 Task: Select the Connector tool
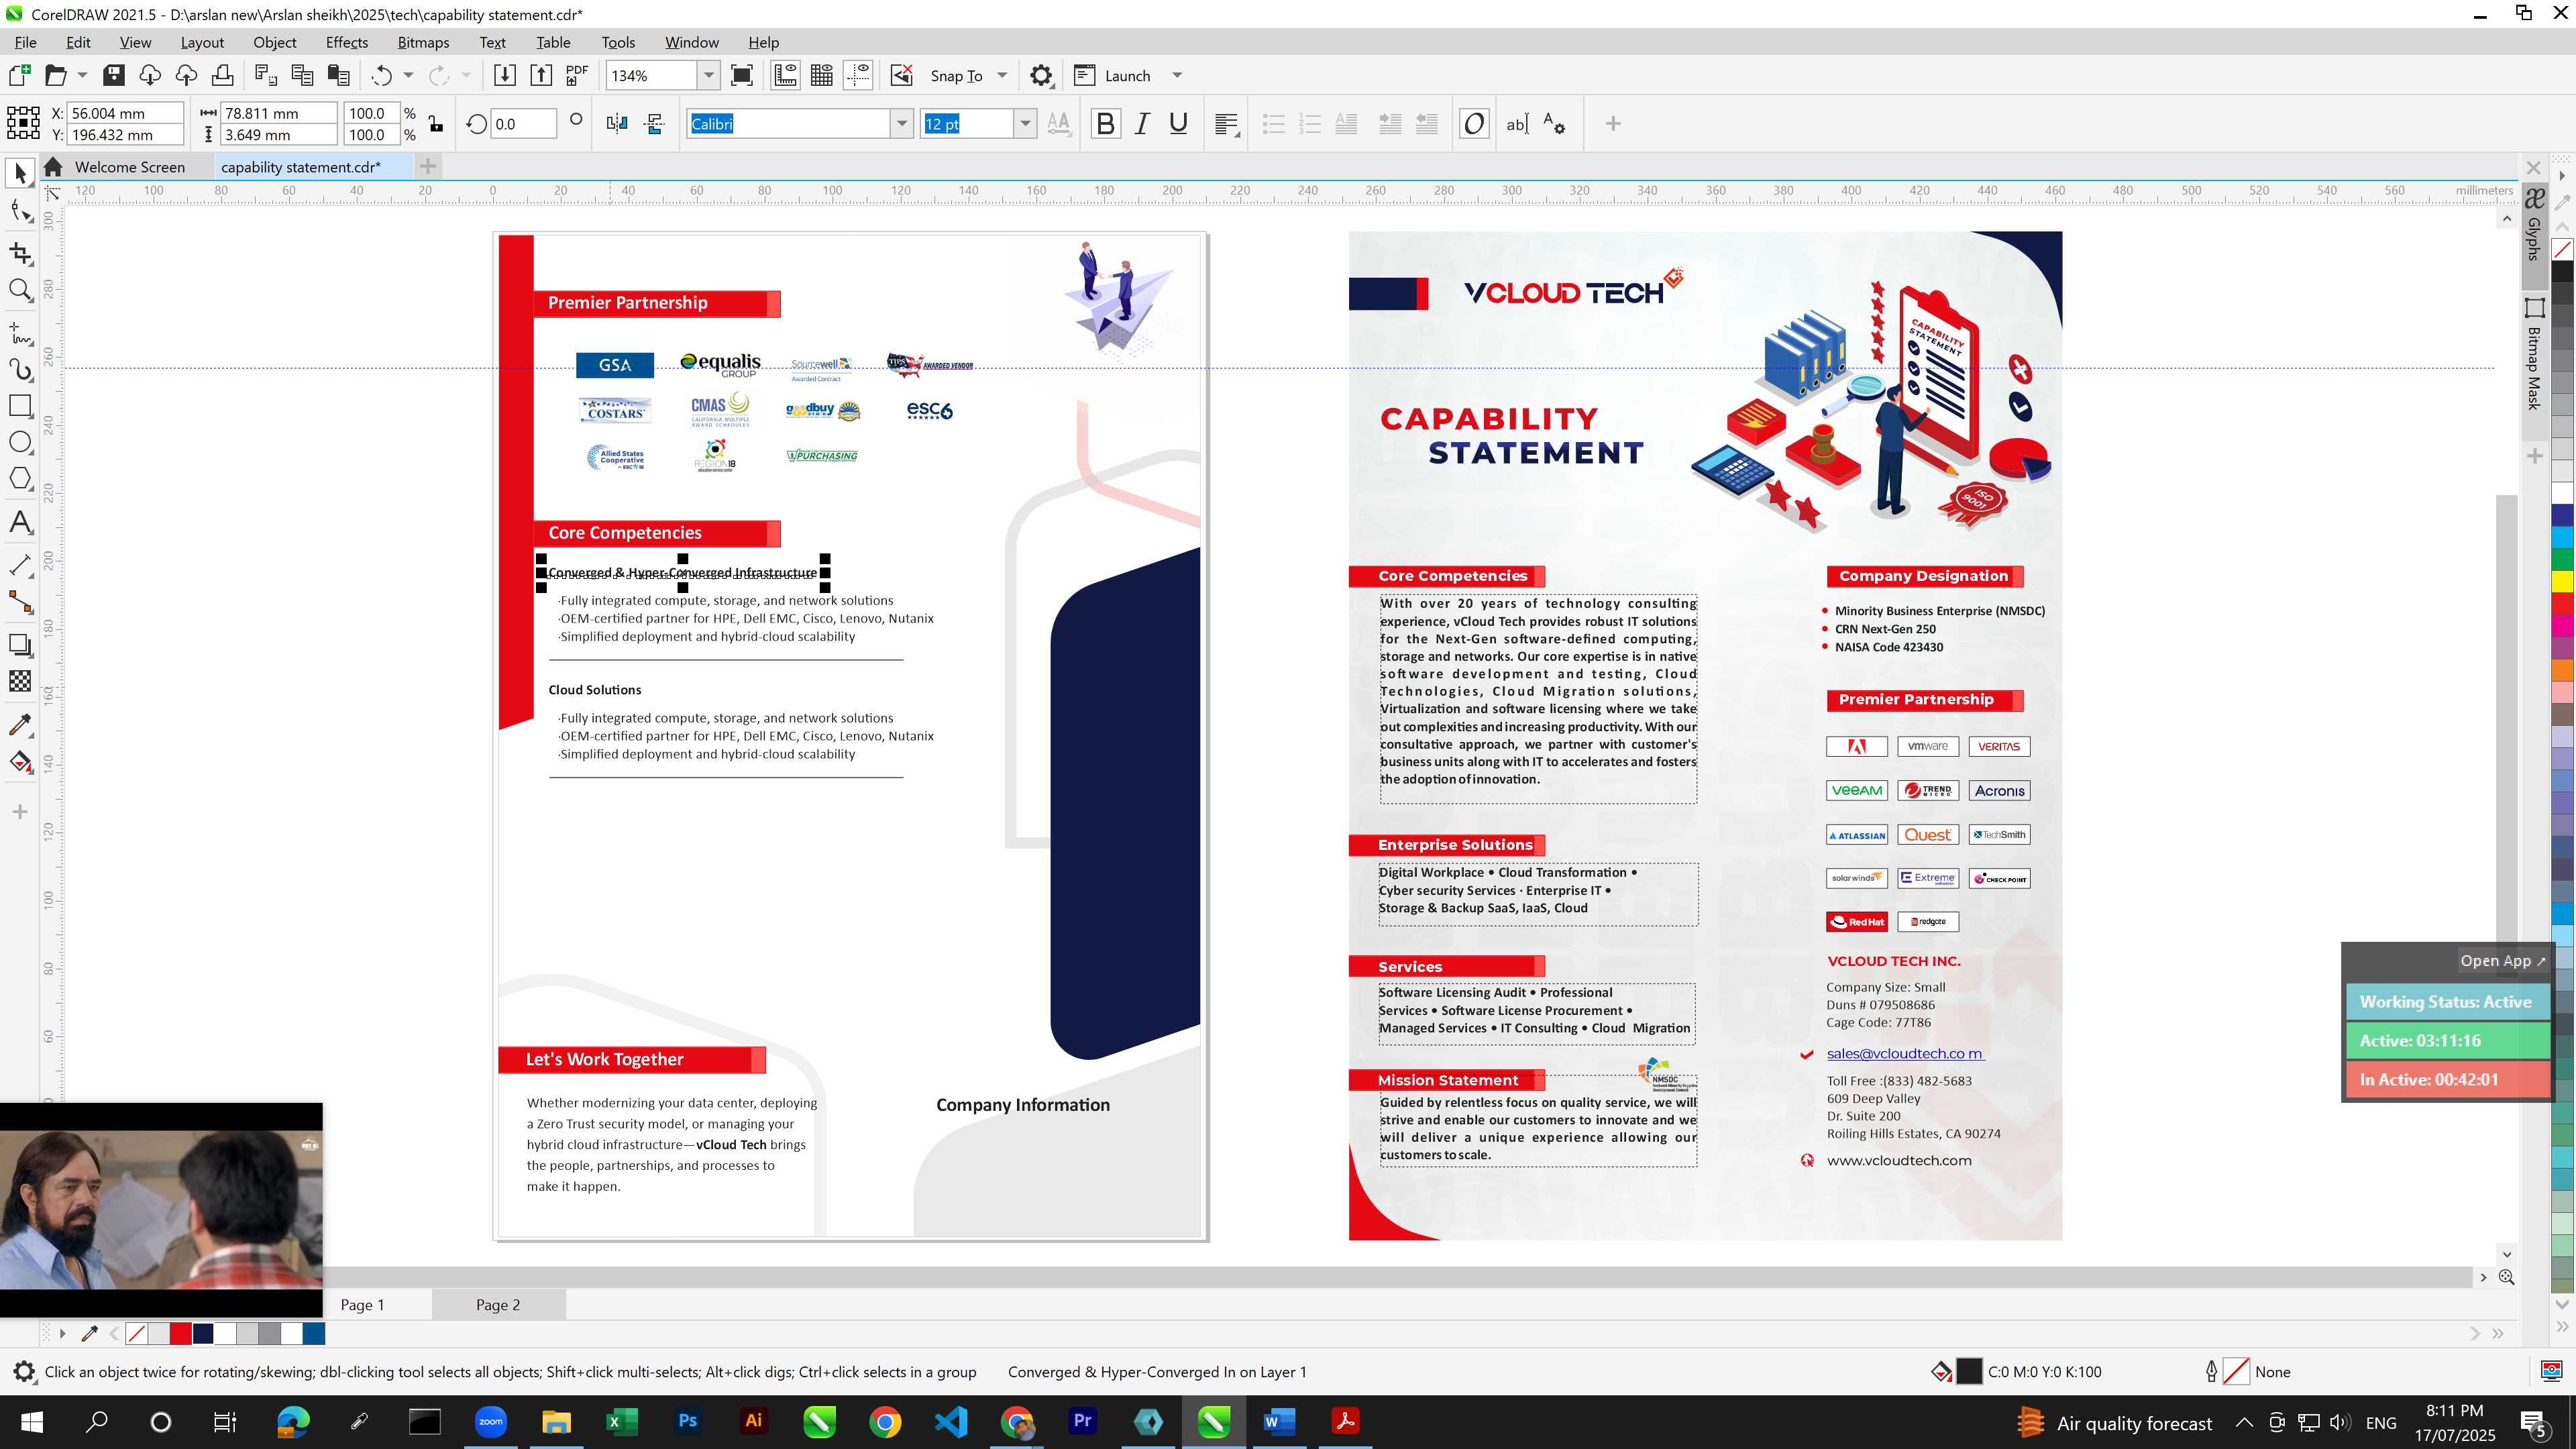[x=20, y=602]
